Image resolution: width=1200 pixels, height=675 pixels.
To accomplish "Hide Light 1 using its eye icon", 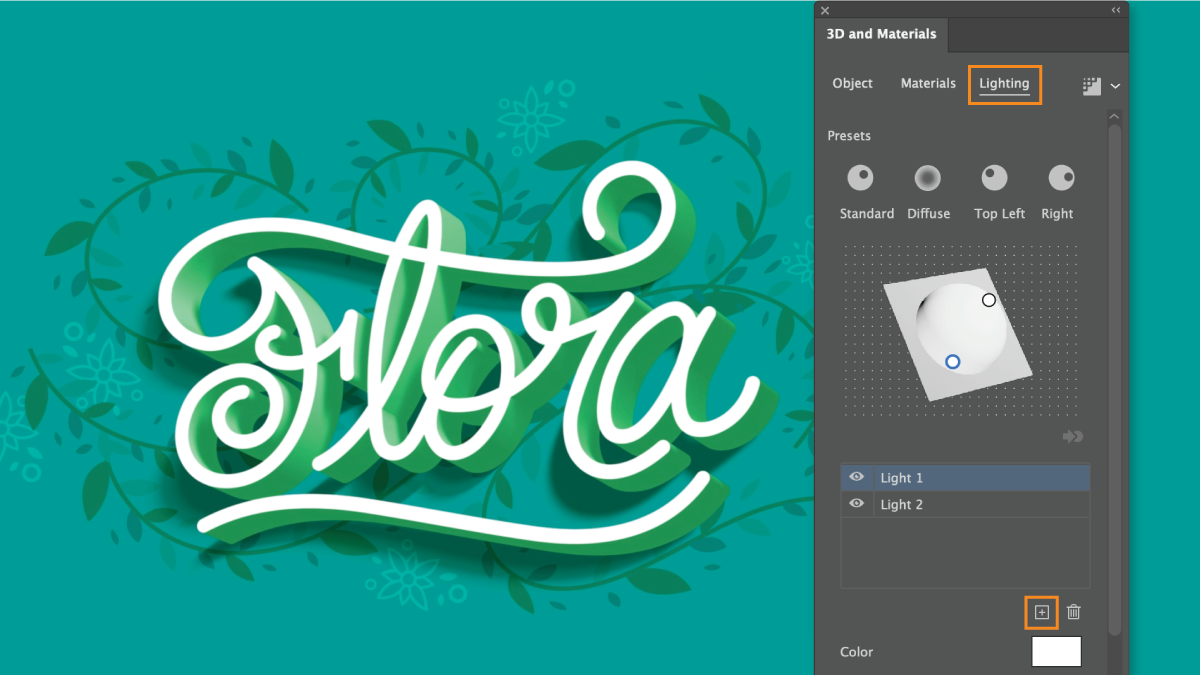I will pyautogui.click(x=857, y=478).
